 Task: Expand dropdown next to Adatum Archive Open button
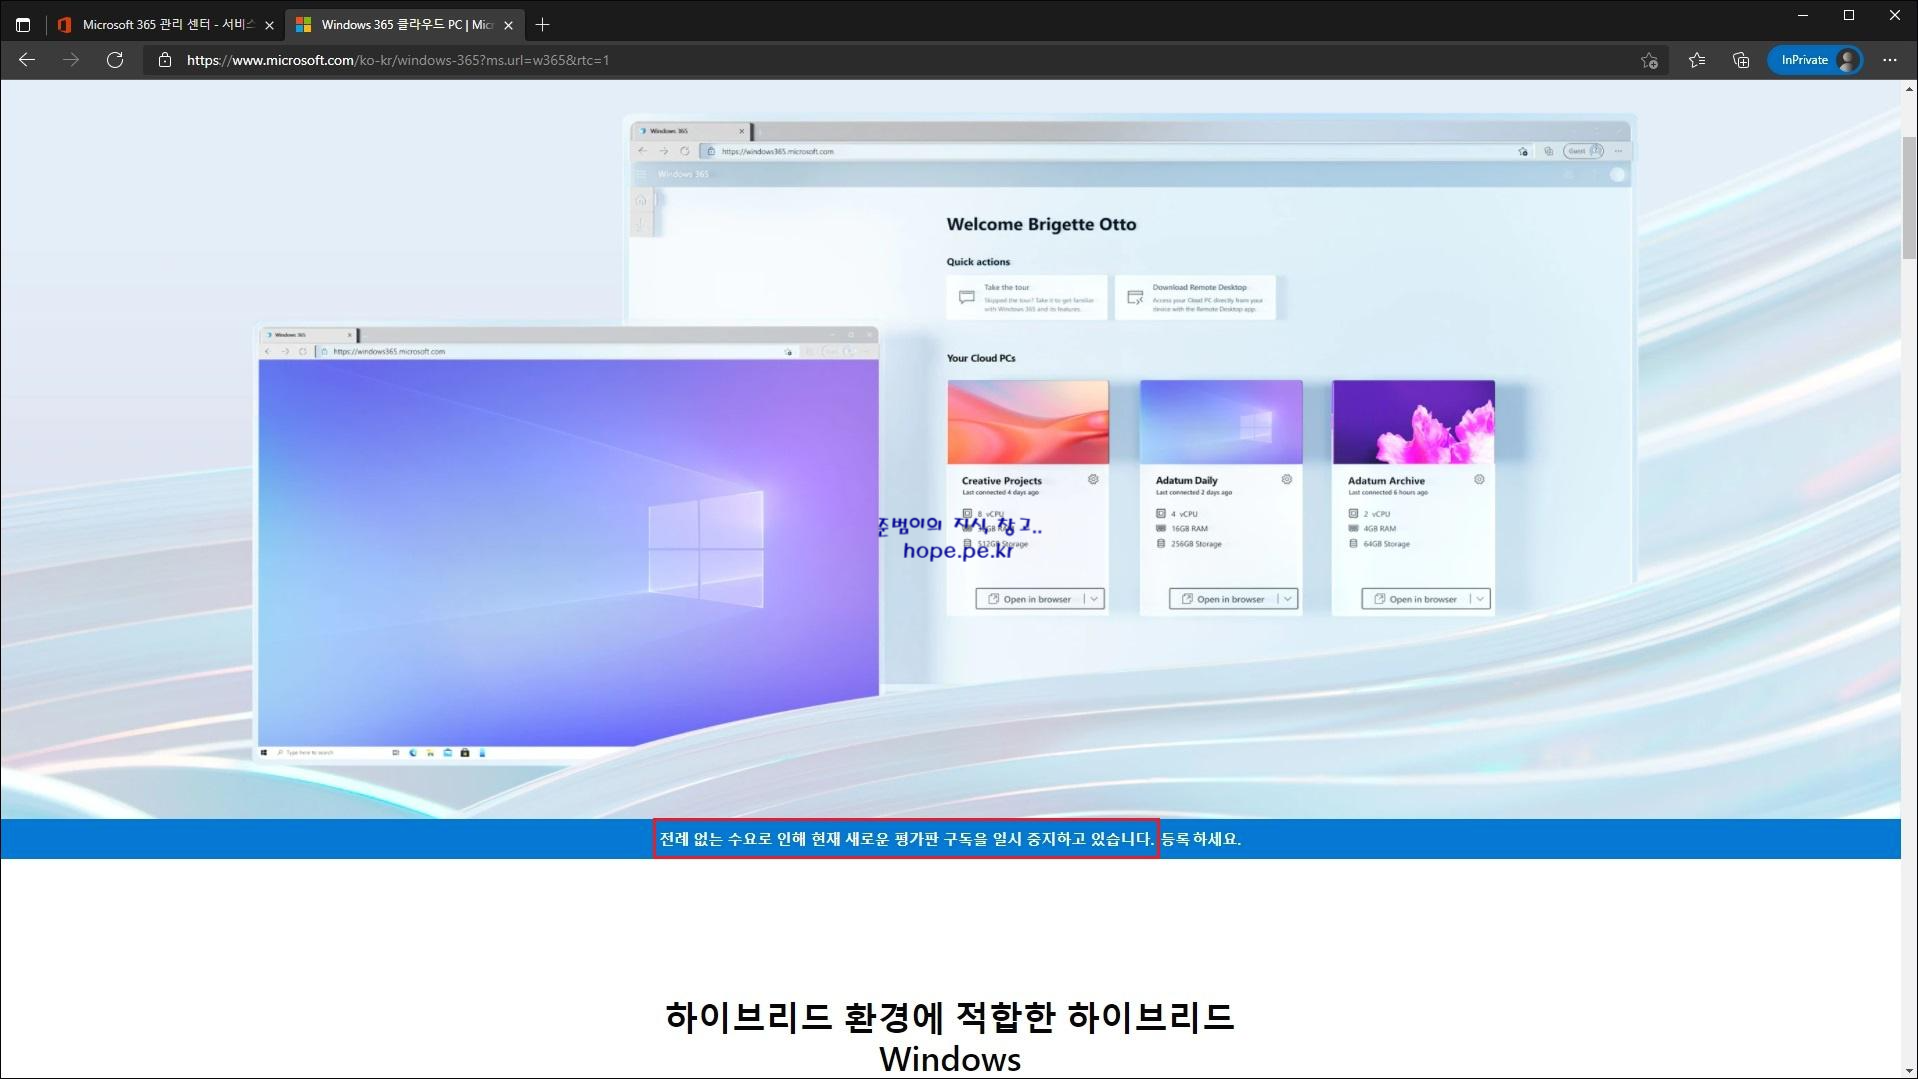click(x=1480, y=599)
